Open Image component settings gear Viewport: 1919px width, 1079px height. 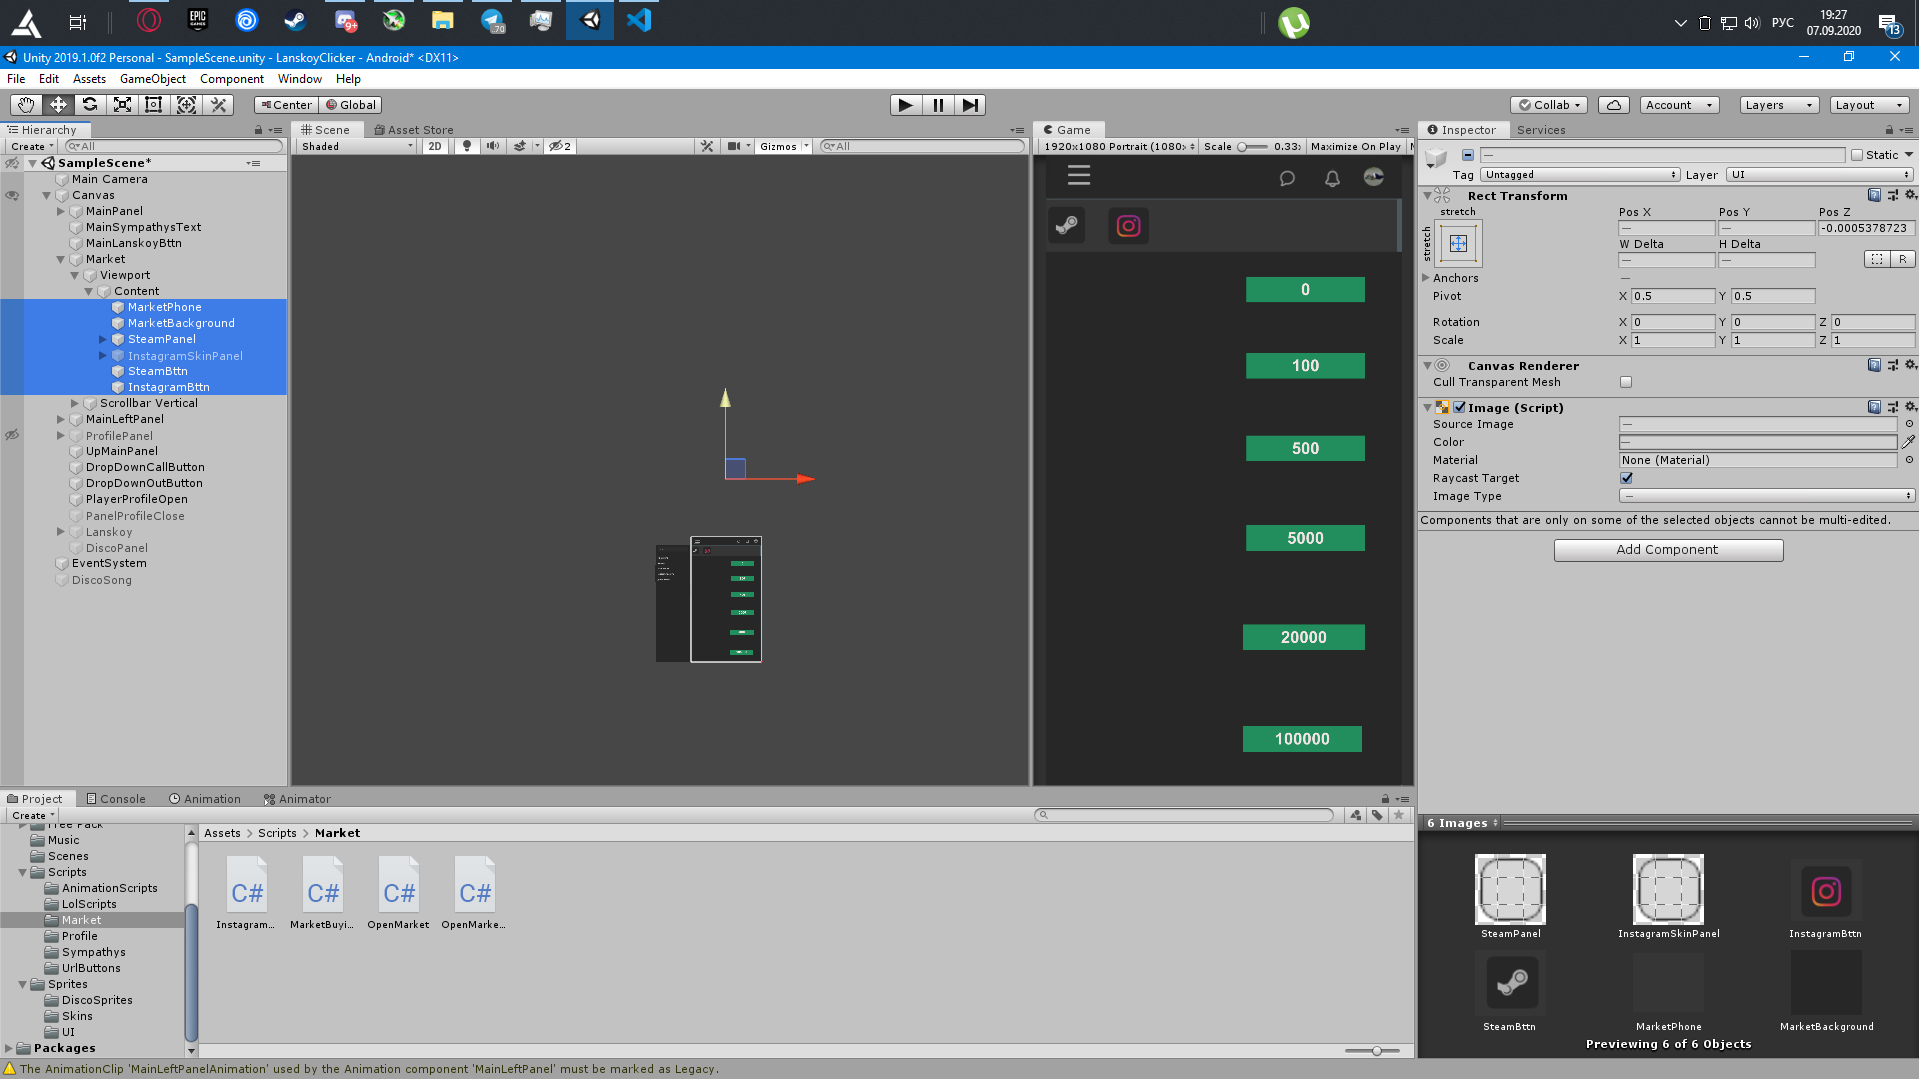point(1910,407)
